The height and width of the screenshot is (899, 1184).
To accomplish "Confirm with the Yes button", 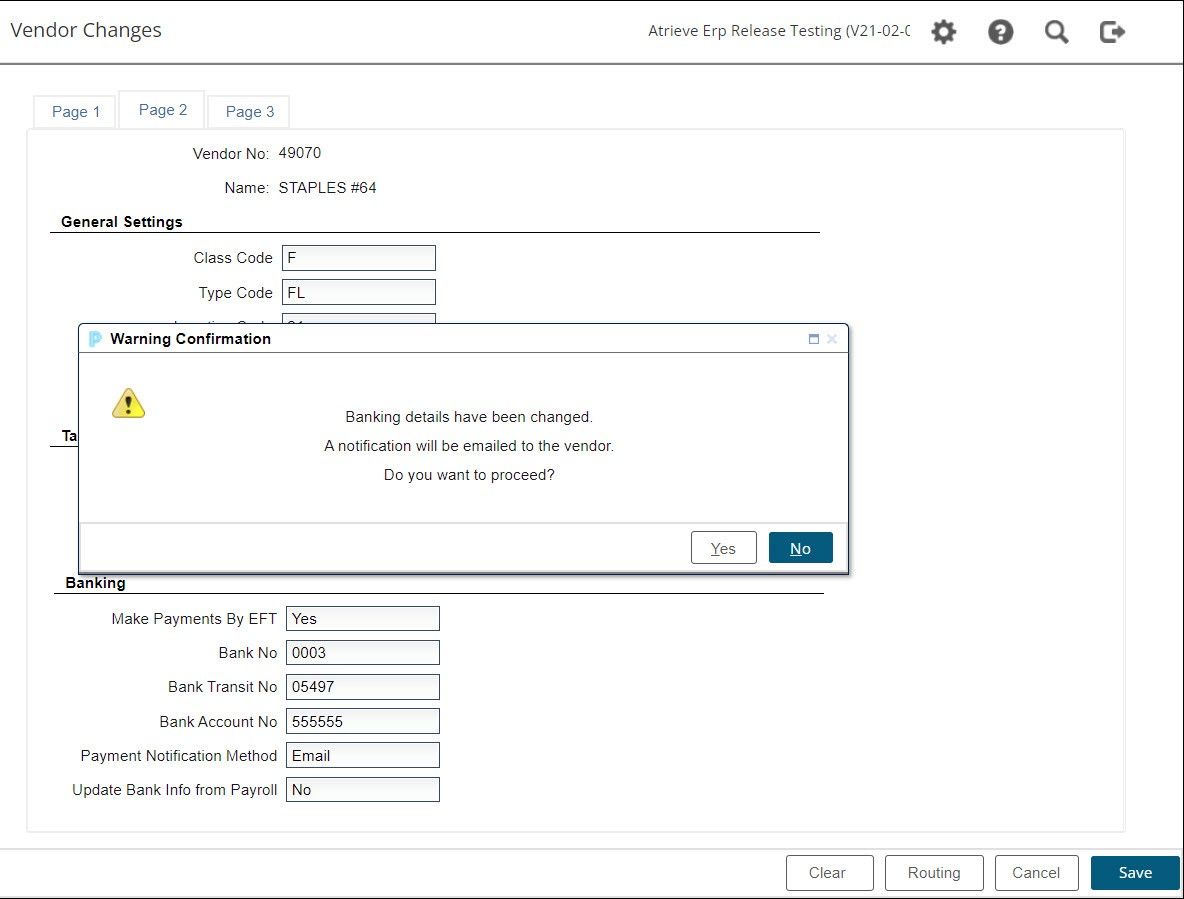I will point(723,548).
